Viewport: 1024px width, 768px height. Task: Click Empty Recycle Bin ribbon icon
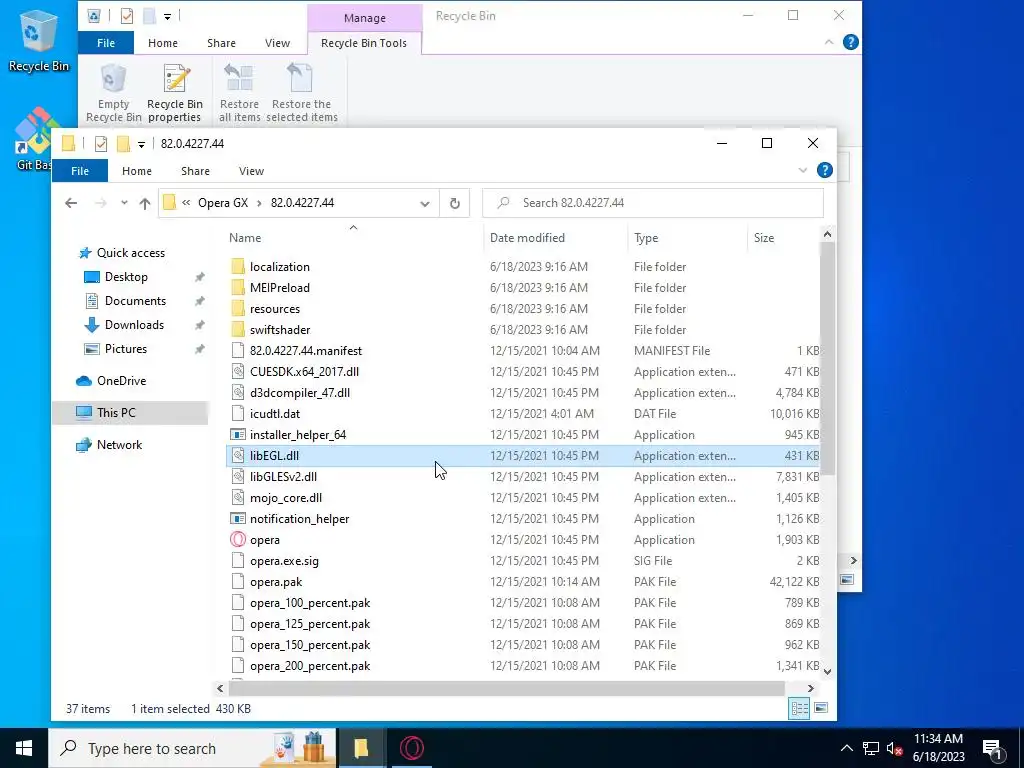point(114,93)
